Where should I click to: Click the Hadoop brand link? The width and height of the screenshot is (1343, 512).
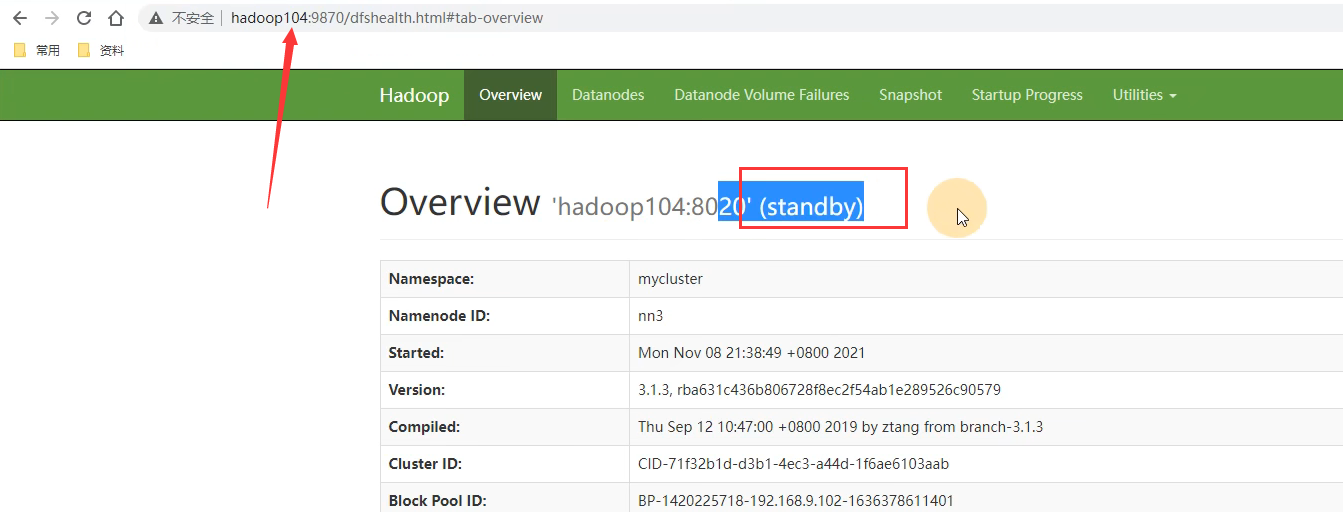[414, 95]
